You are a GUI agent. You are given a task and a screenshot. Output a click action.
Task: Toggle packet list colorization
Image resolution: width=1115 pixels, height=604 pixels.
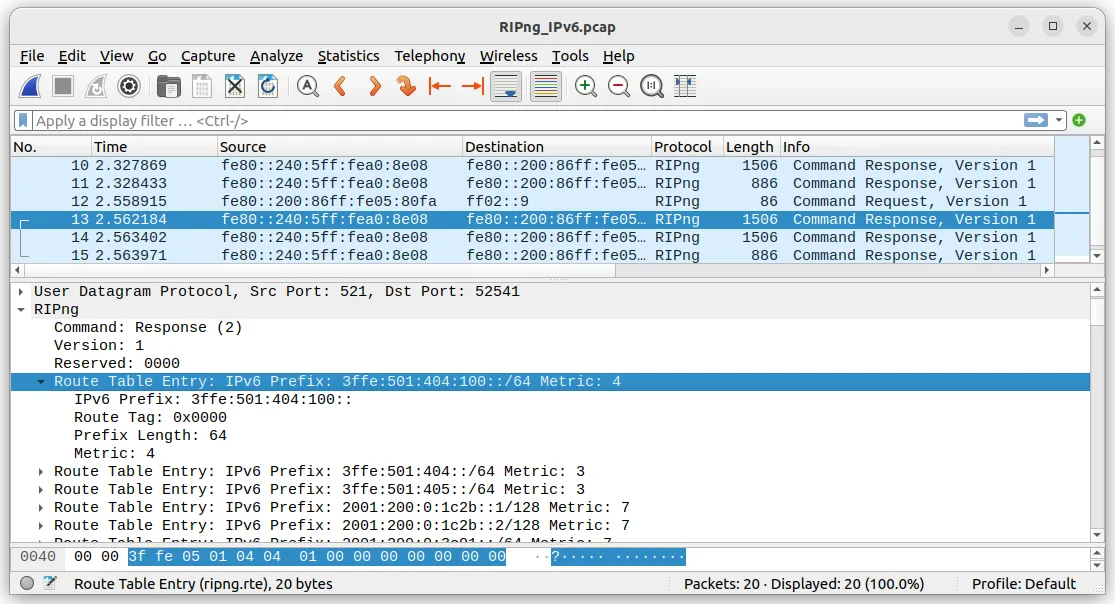[x=545, y=87]
